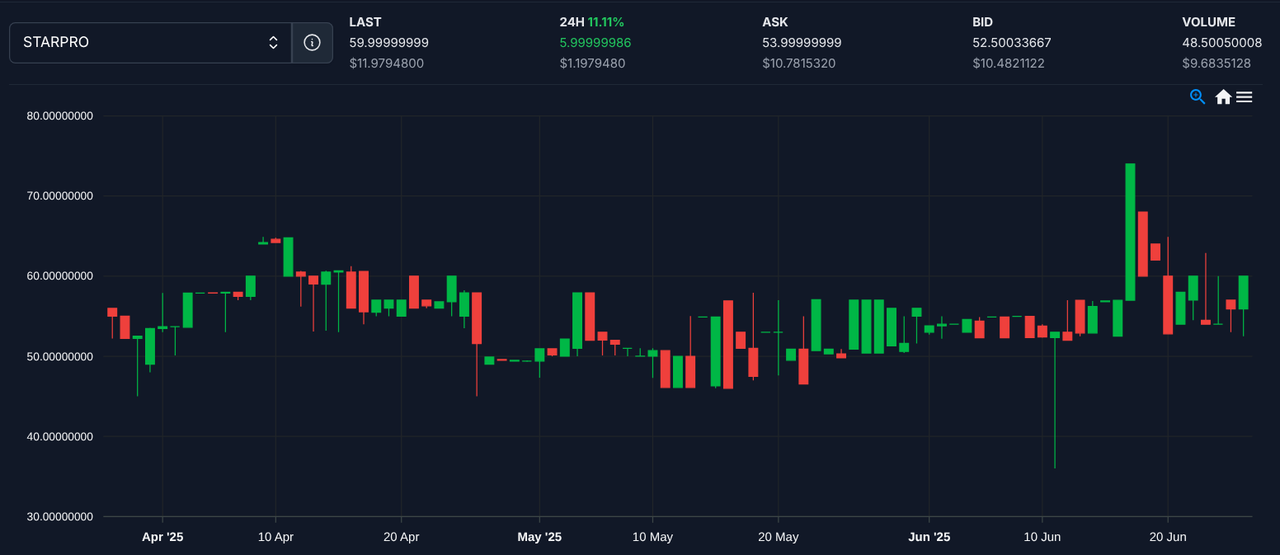Reset chart zoom with home icon
This screenshot has width=1280, height=555.
pyautogui.click(x=1222, y=97)
